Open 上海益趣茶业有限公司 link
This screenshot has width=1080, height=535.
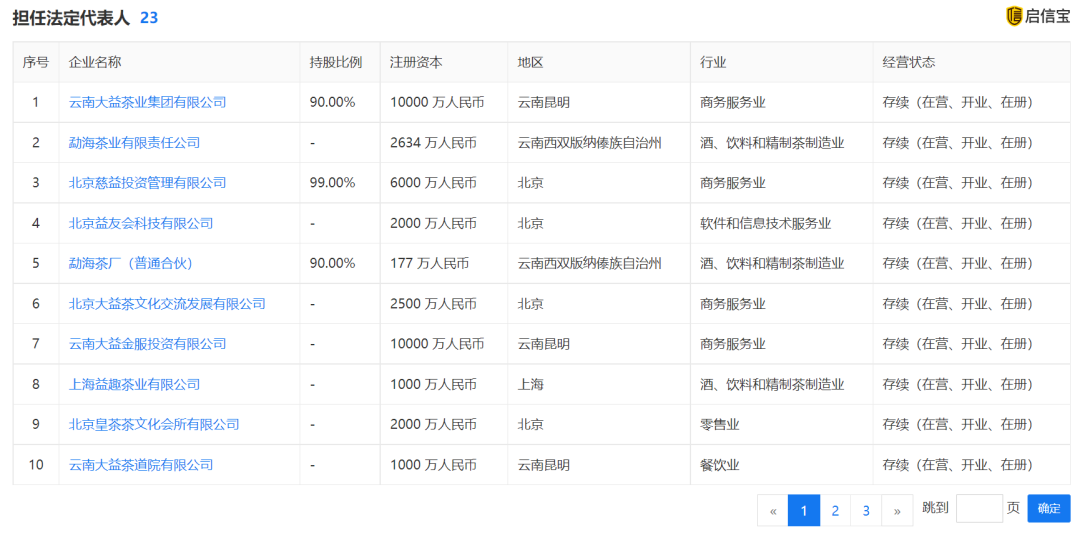(x=134, y=384)
